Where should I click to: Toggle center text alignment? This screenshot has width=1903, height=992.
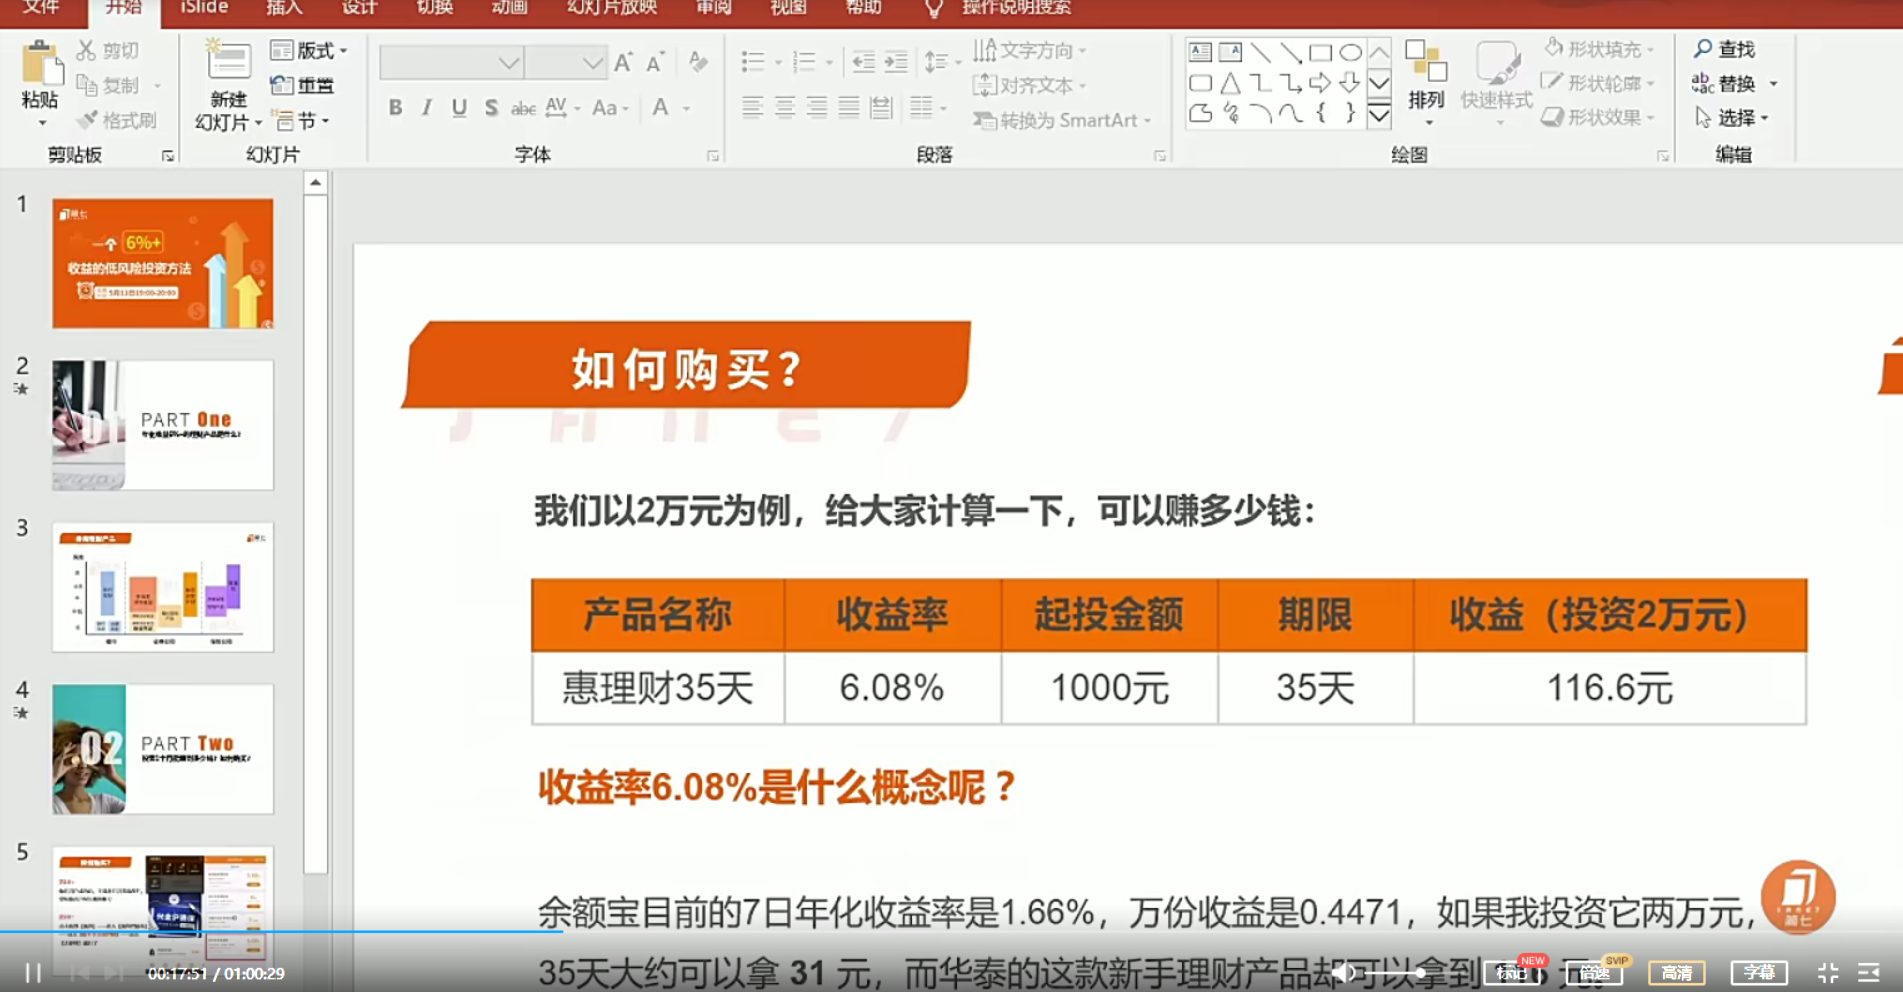point(785,108)
